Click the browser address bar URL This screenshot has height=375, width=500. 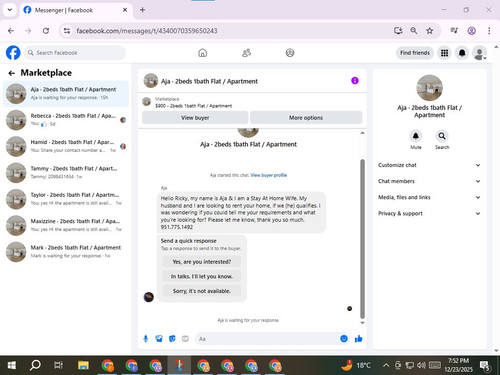coord(147,31)
